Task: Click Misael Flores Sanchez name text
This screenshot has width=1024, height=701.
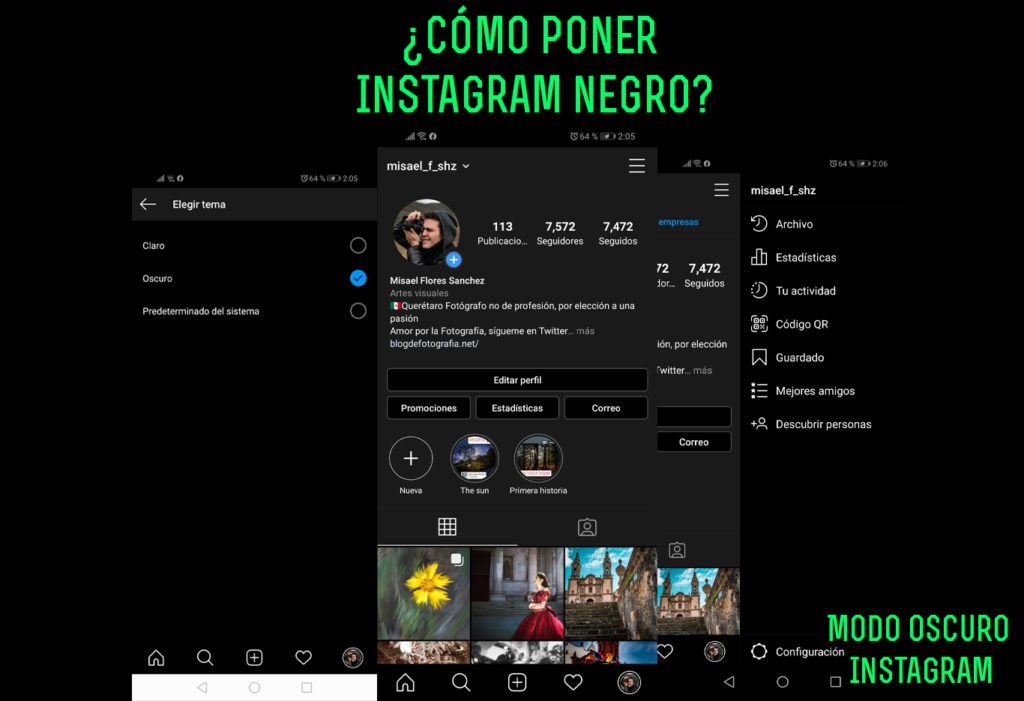Action: (437, 281)
